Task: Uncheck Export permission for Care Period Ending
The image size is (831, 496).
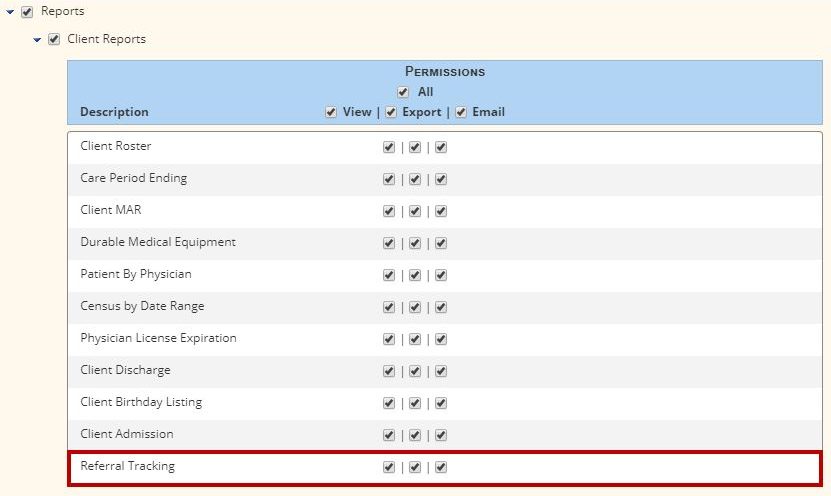Action: click(415, 179)
